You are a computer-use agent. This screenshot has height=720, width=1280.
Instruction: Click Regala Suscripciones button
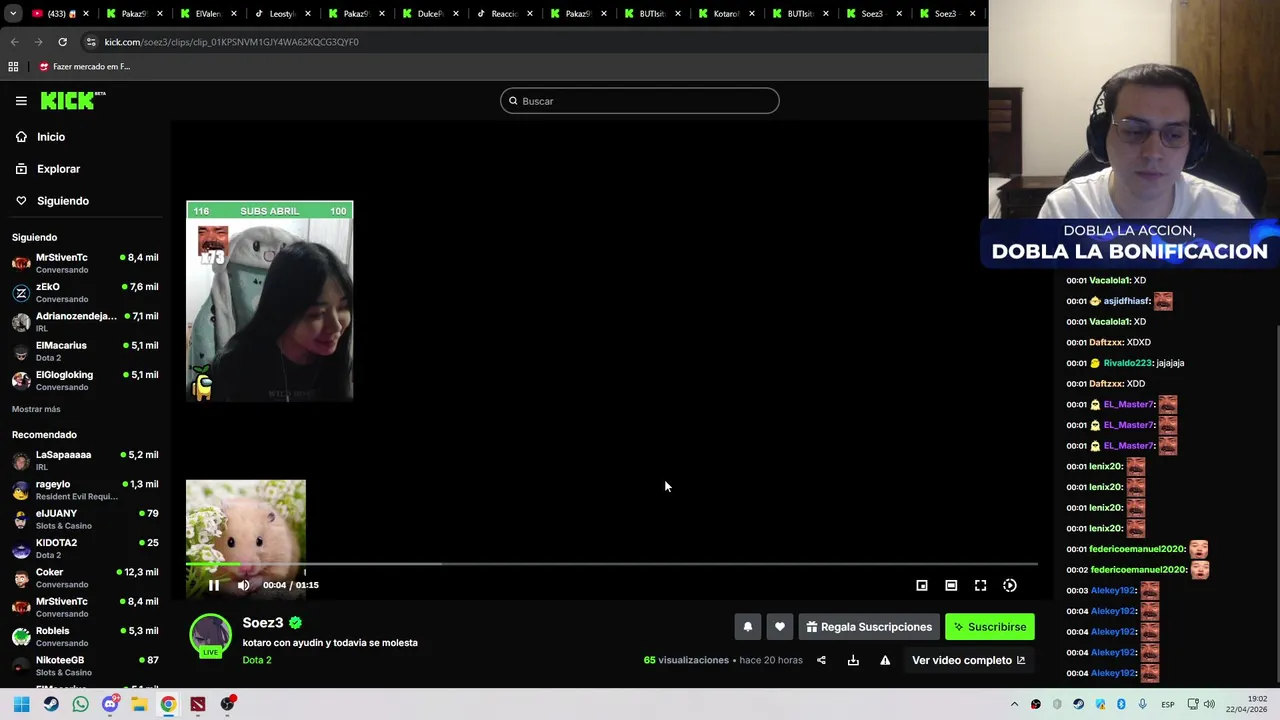click(869, 627)
